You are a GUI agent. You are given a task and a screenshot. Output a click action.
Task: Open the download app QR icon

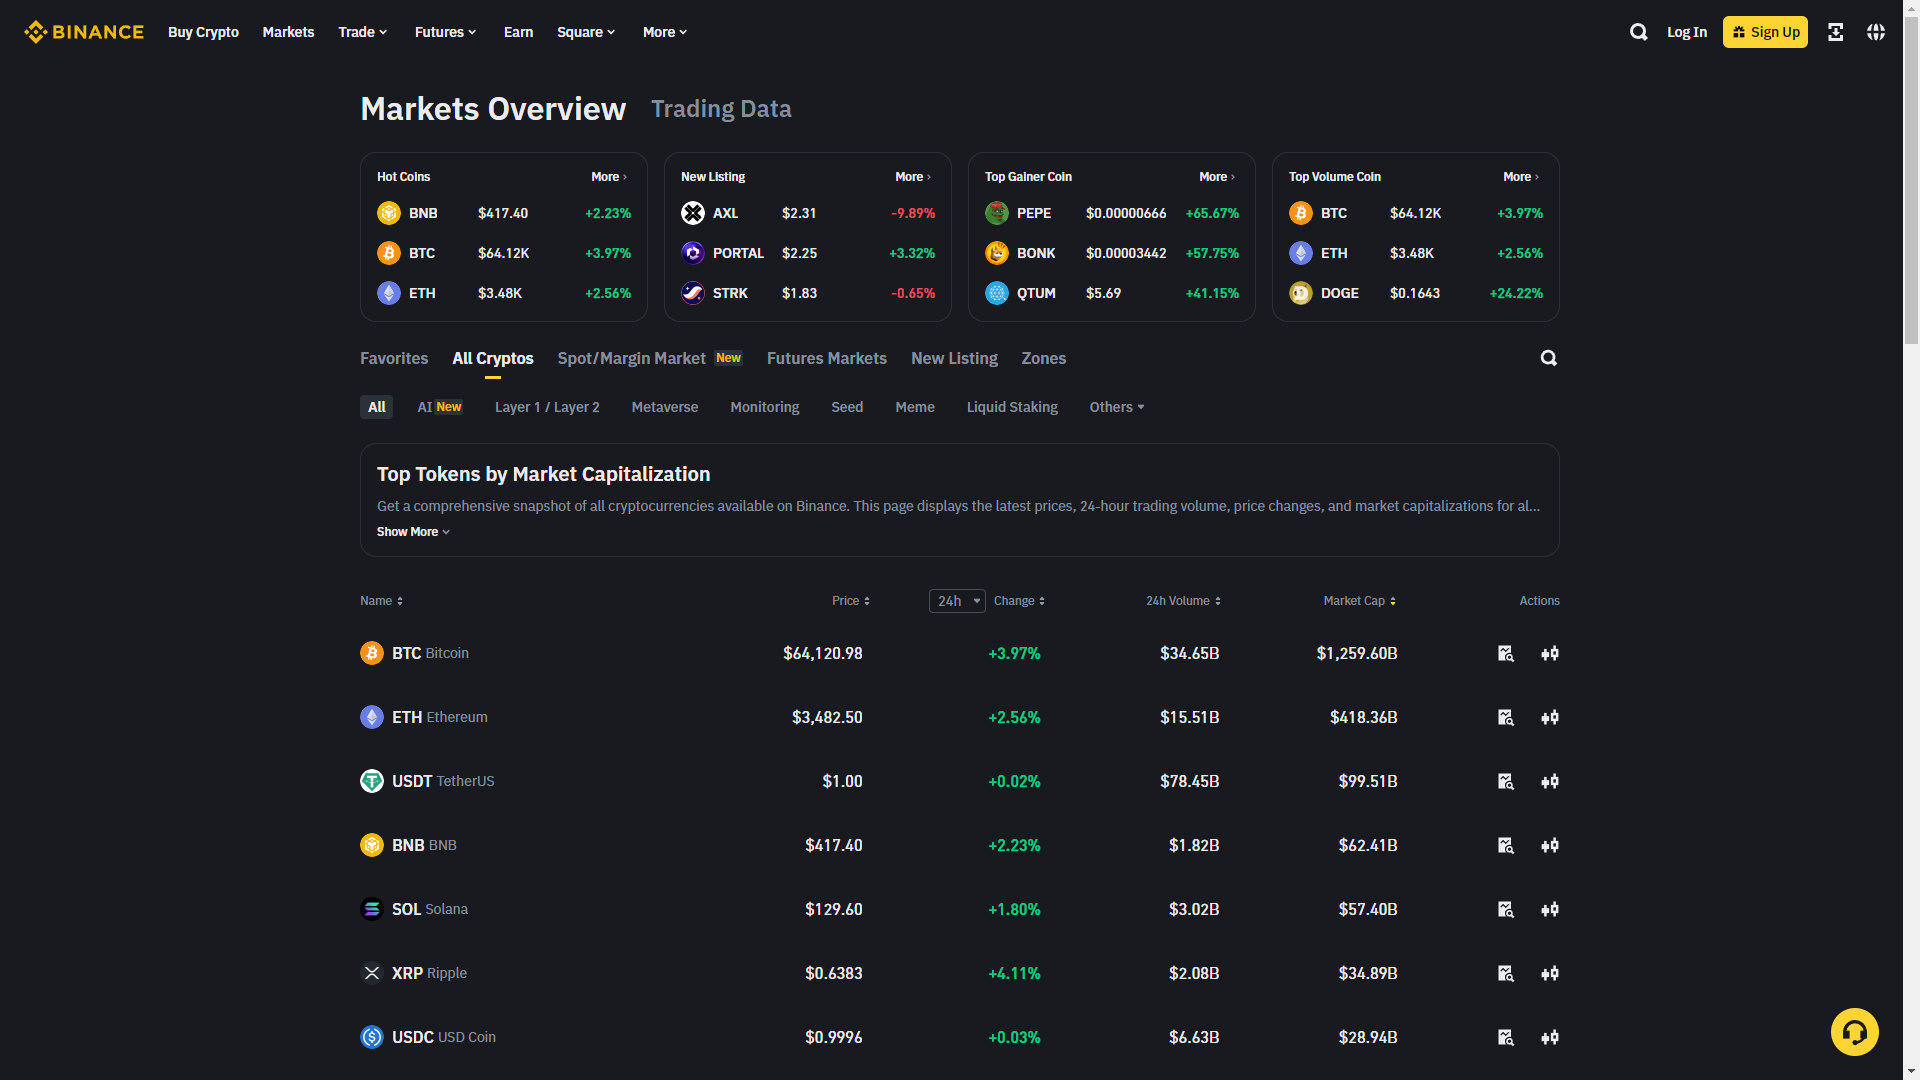(1835, 32)
